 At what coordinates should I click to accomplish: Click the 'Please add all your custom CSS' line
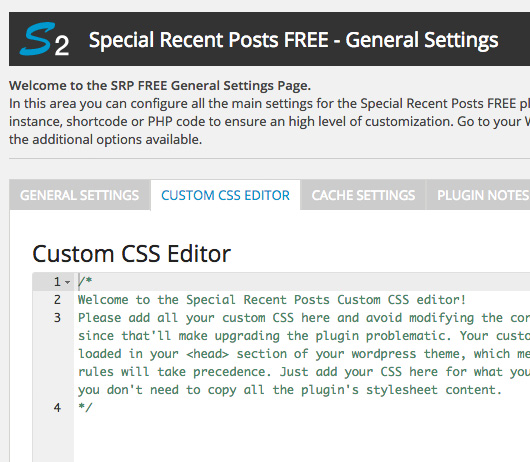click(304, 318)
